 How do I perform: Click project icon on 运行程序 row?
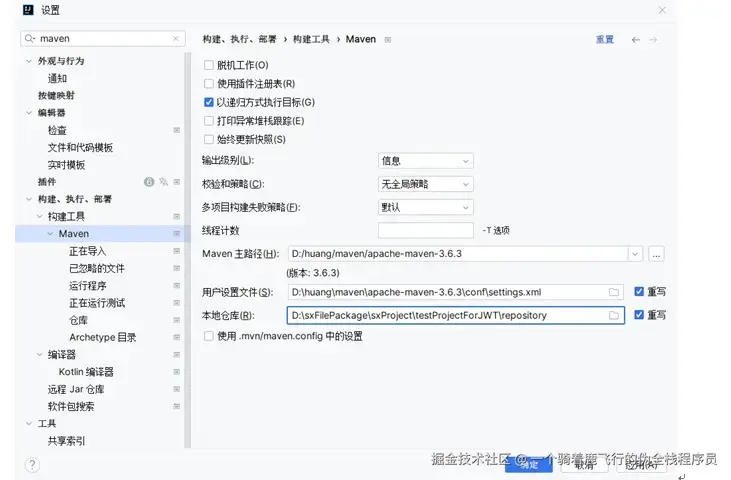point(177,285)
